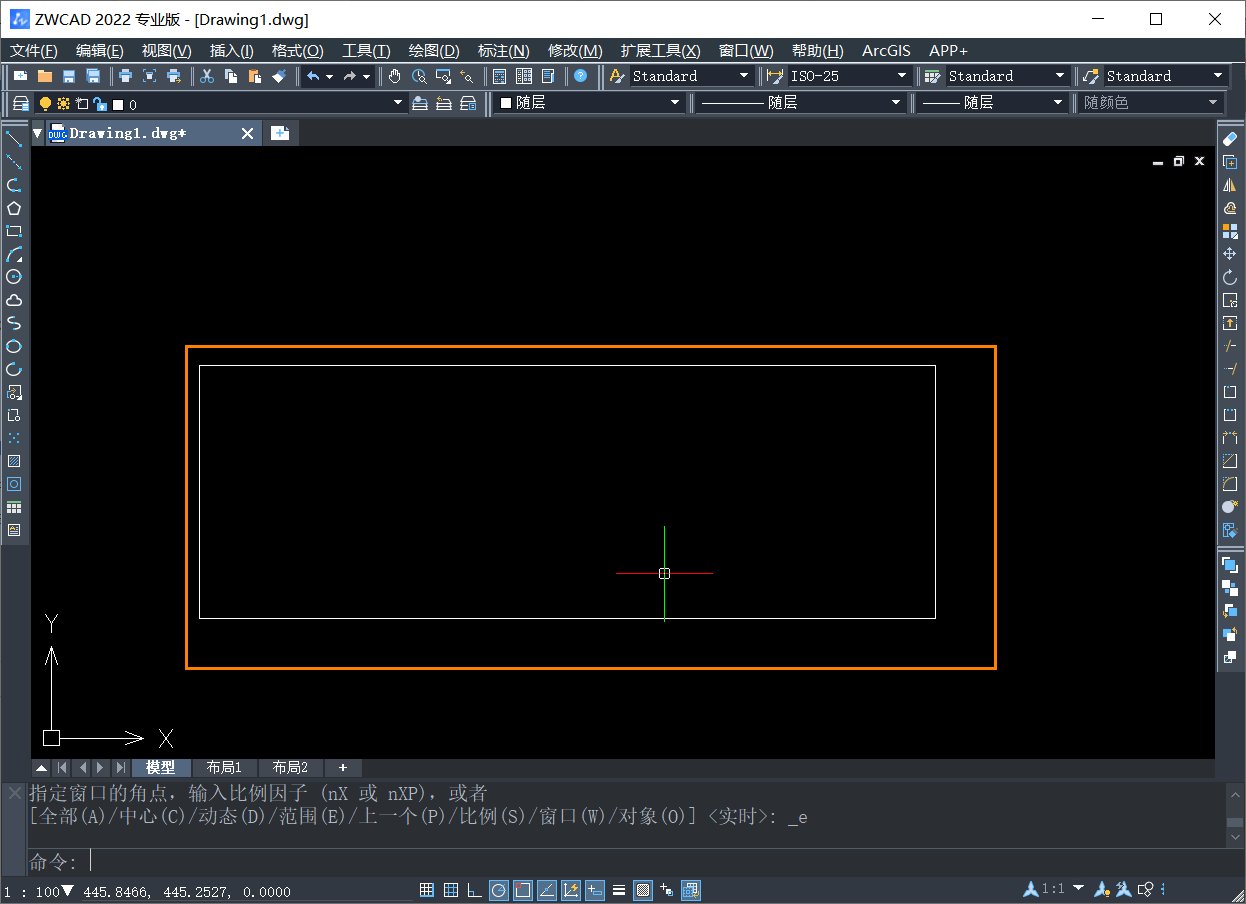Image resolution: width=1246 pixels, height=904 pixels.
Task: Click the Save icon in toolbar
Action: (x=68, y=76)
